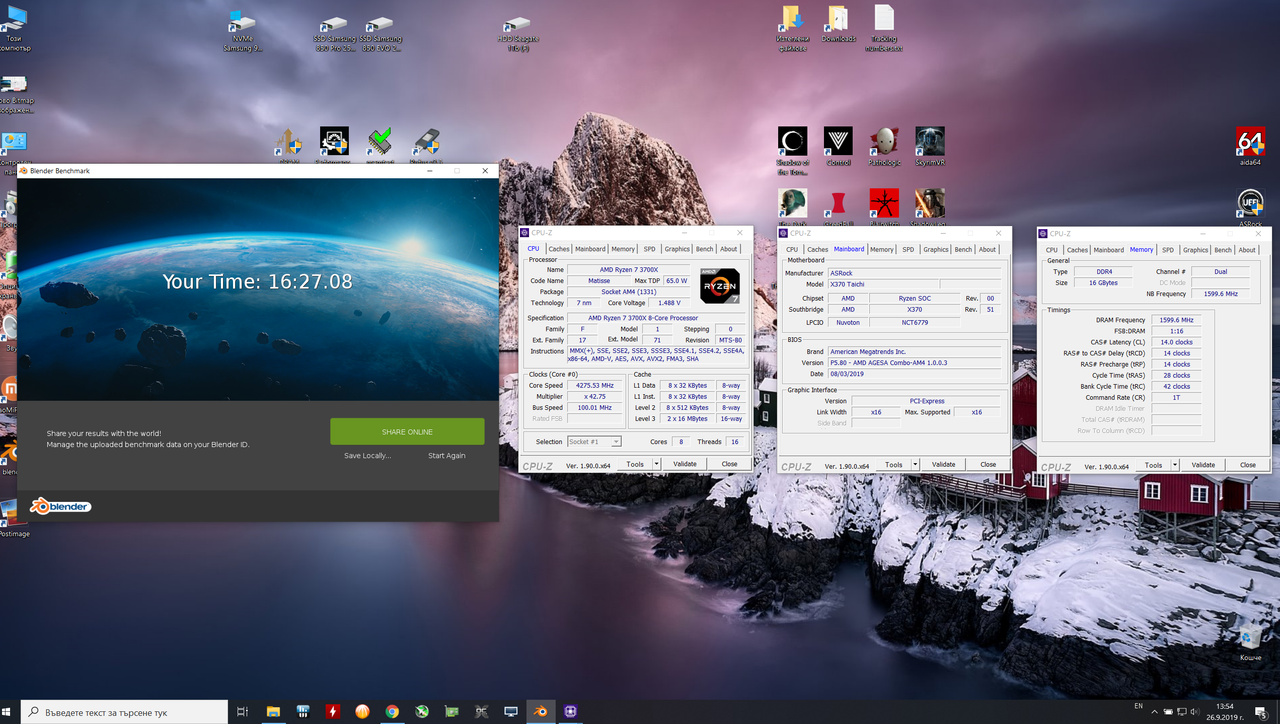Open the HDD Seagate 1TB desktop shortcut
Screen dimensions: 1280x724
(x=517, y=25)
